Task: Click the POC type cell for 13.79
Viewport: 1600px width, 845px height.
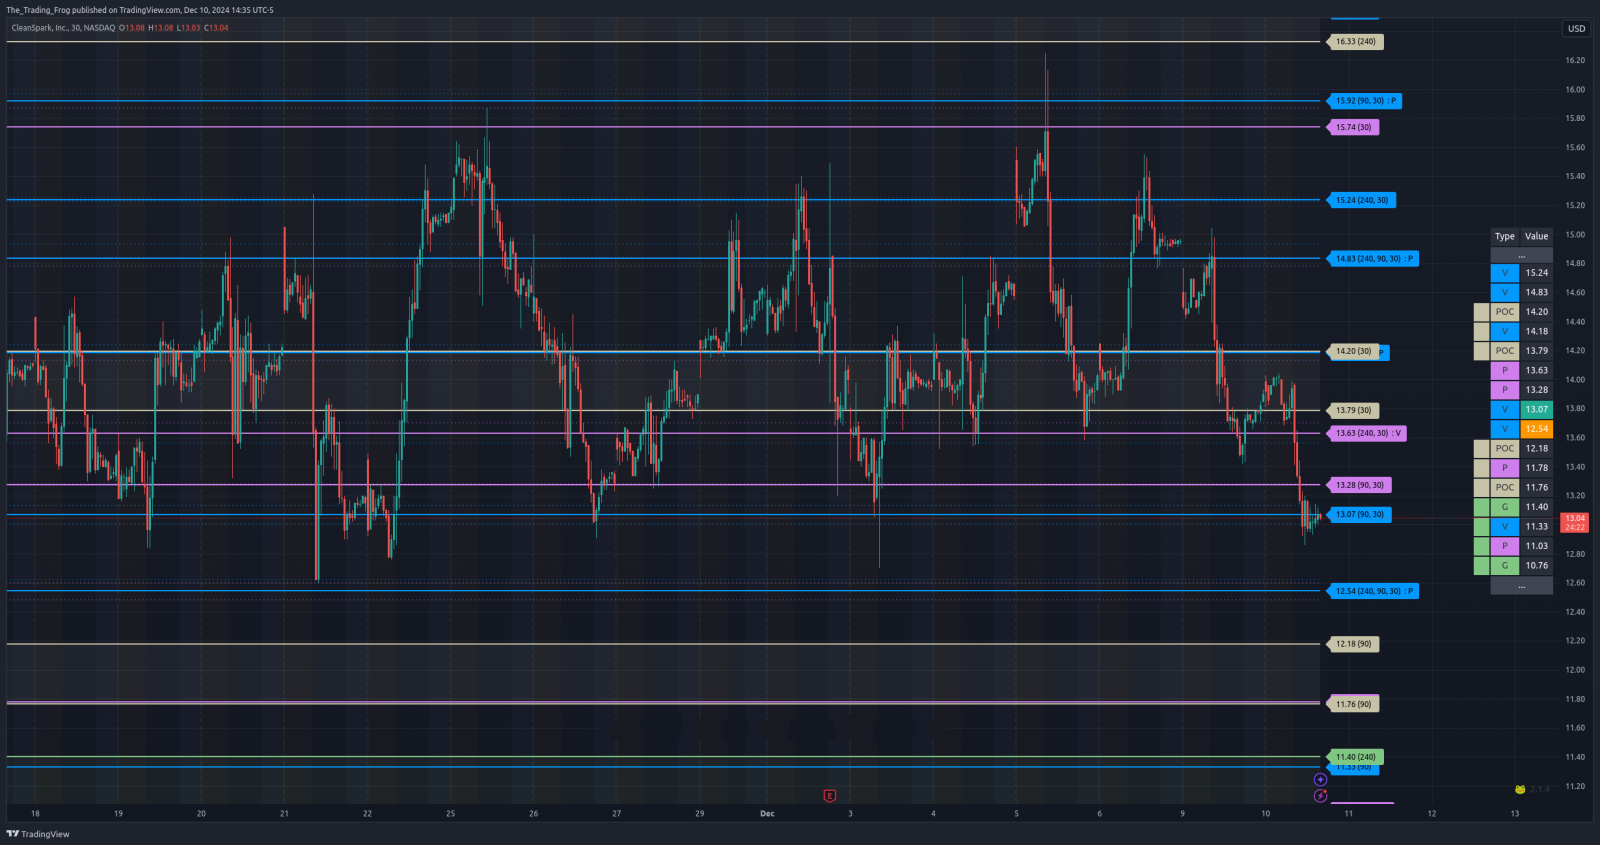Action: click(x=1505, y=351)
